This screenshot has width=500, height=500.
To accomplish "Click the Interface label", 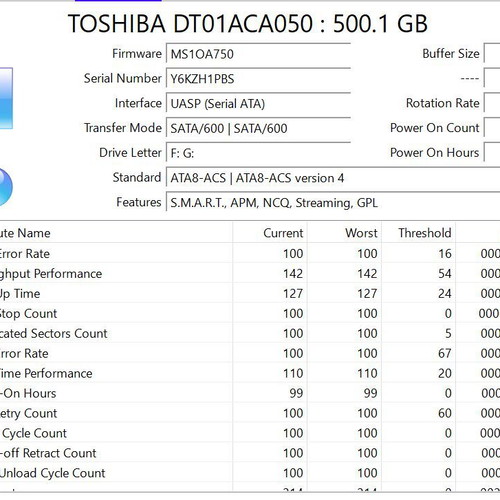I will [138, 103].
